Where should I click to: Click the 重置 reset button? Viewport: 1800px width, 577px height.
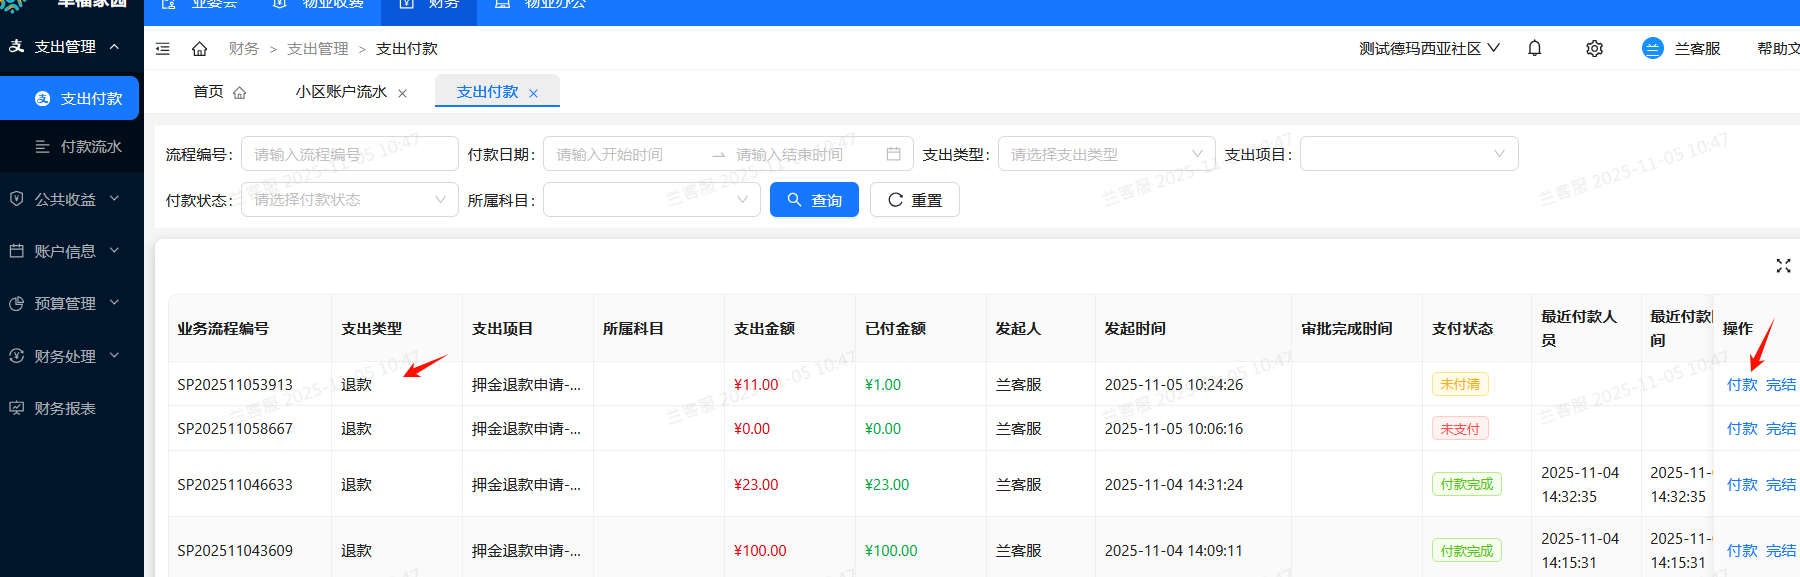point(914,200)
